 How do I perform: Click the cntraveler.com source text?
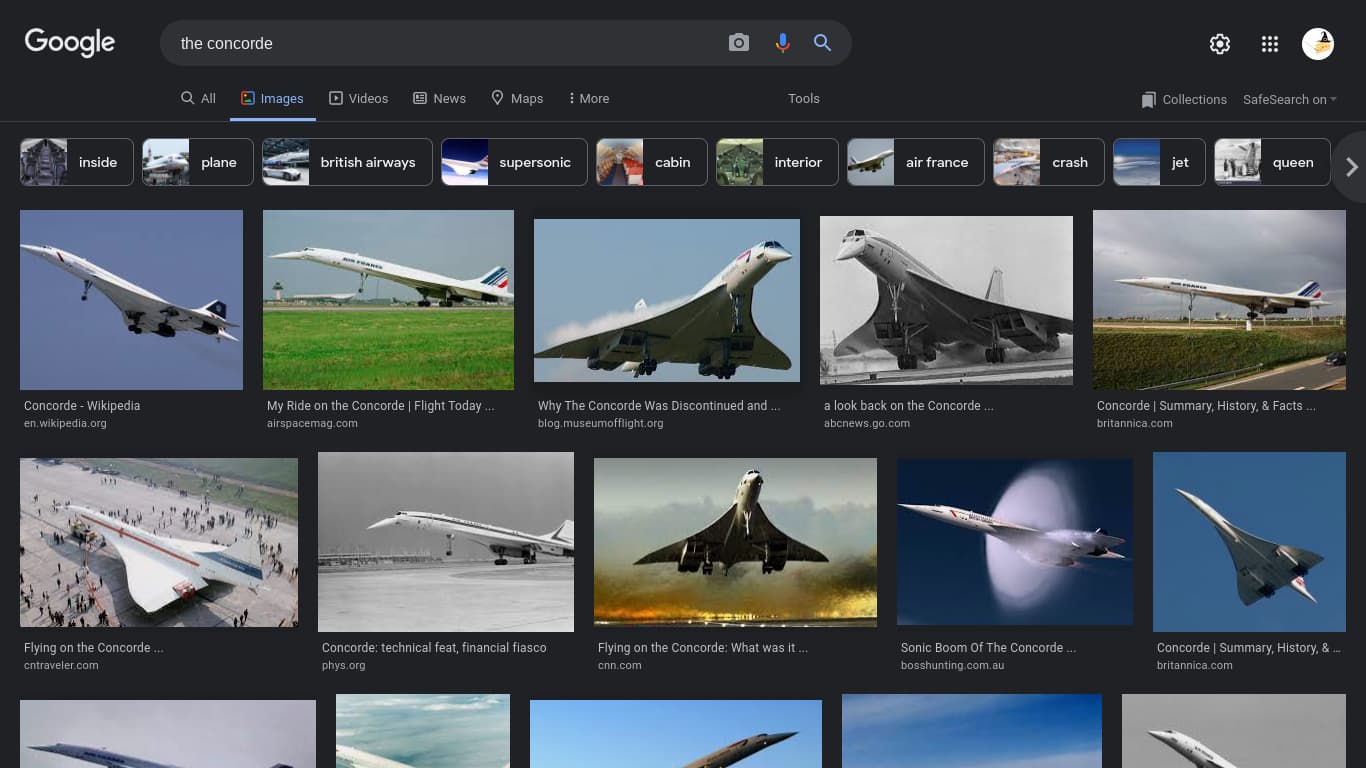tap(61, 665)
